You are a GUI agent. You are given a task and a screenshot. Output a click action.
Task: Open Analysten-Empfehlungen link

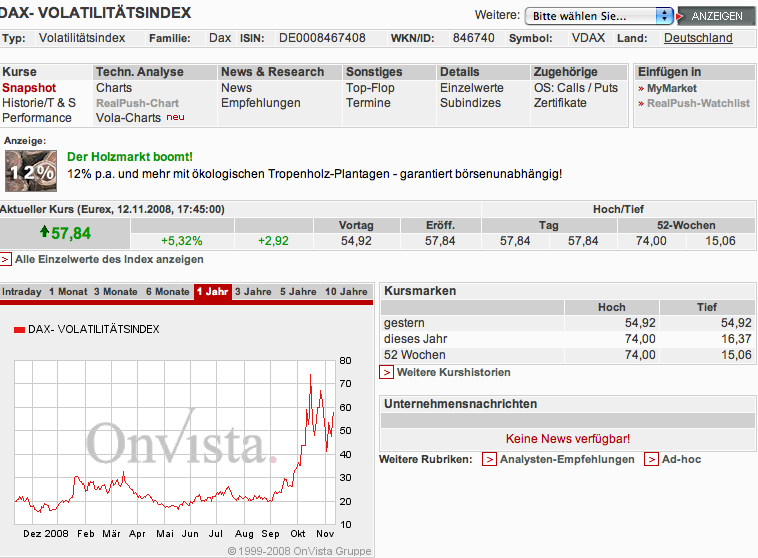567,459
